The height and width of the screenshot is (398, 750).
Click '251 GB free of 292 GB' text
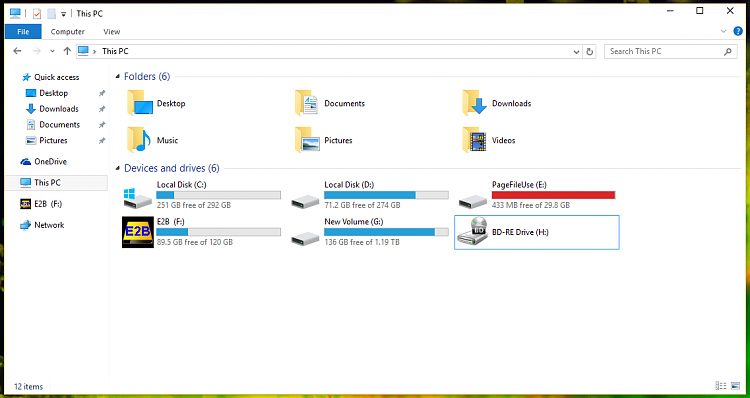pos(194,205)
